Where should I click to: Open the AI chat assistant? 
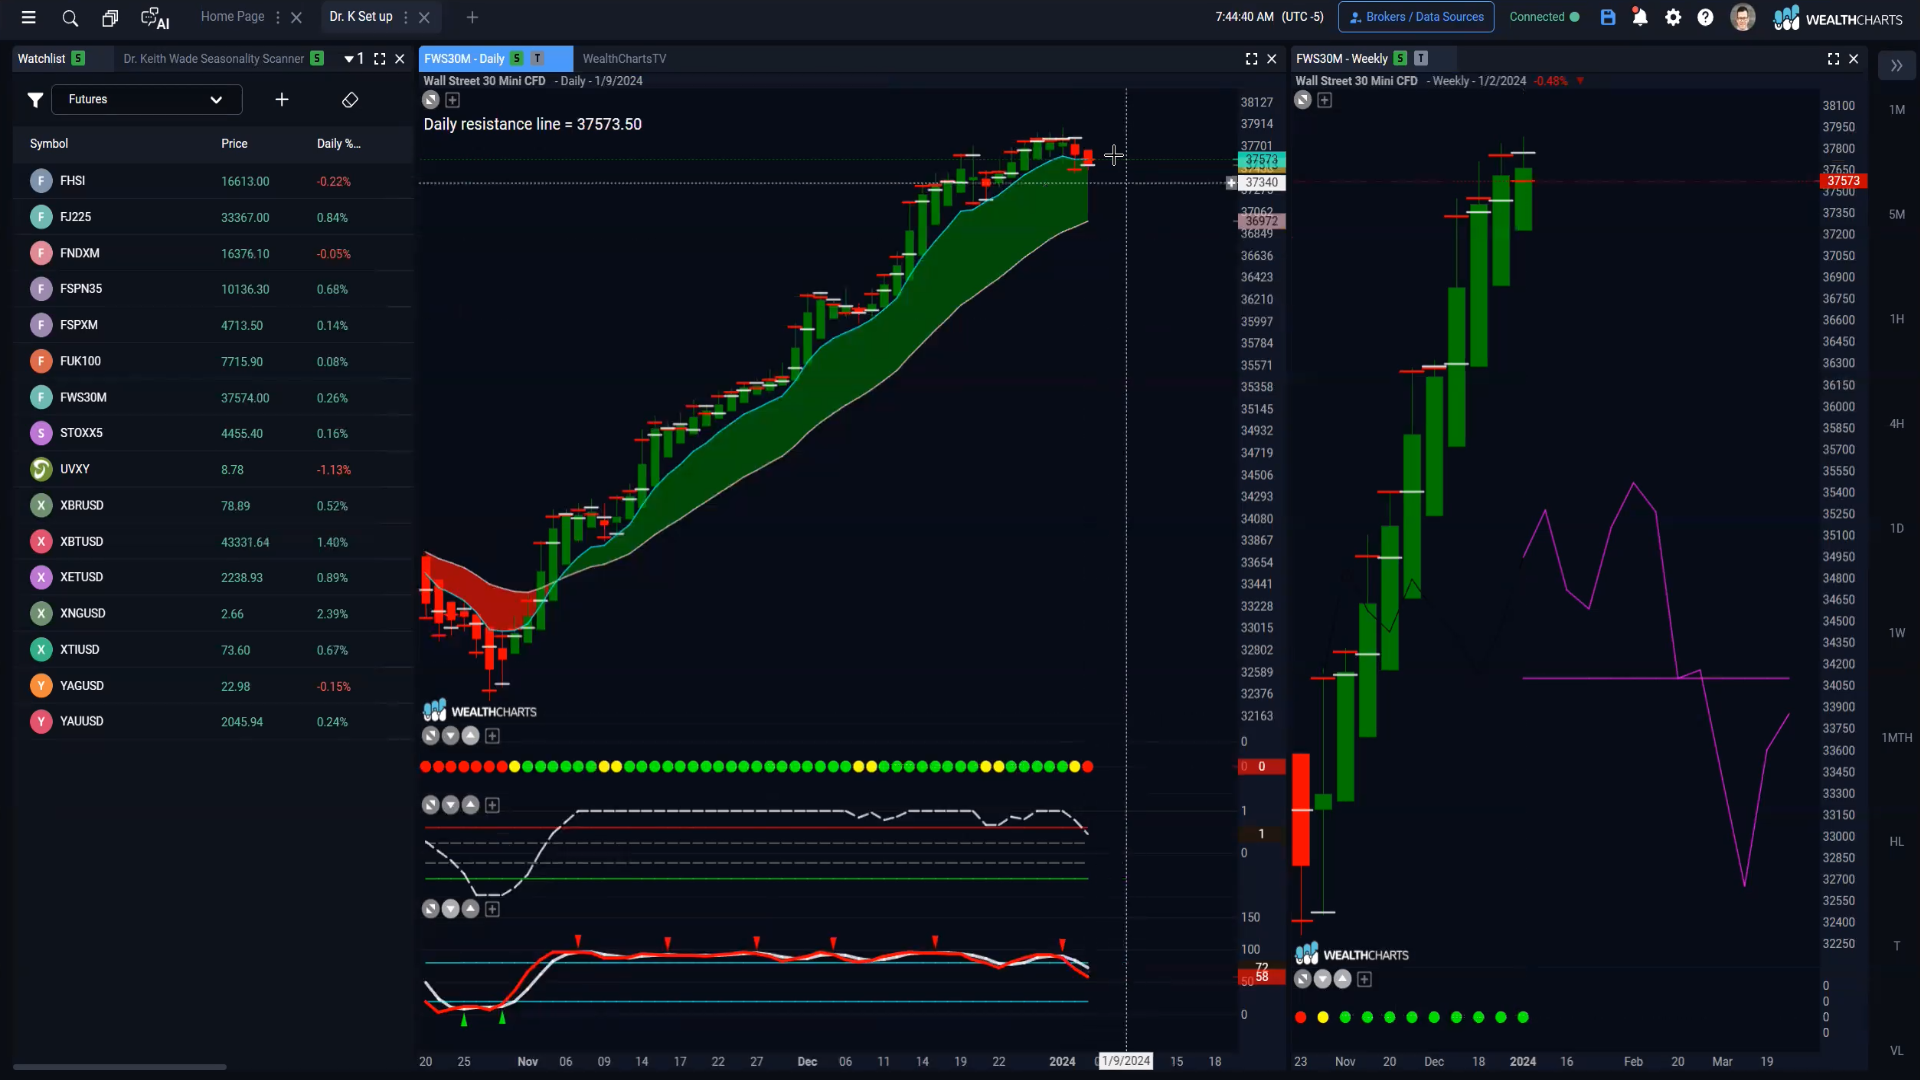155,18
